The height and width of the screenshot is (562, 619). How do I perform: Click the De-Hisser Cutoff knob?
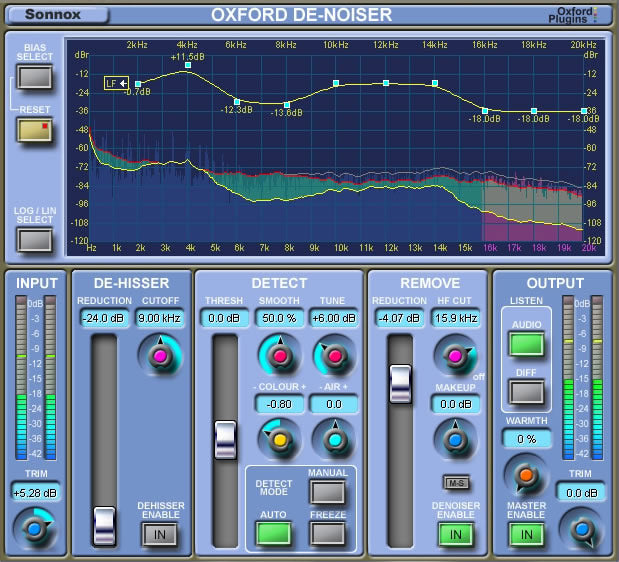[x=158, y=354]
